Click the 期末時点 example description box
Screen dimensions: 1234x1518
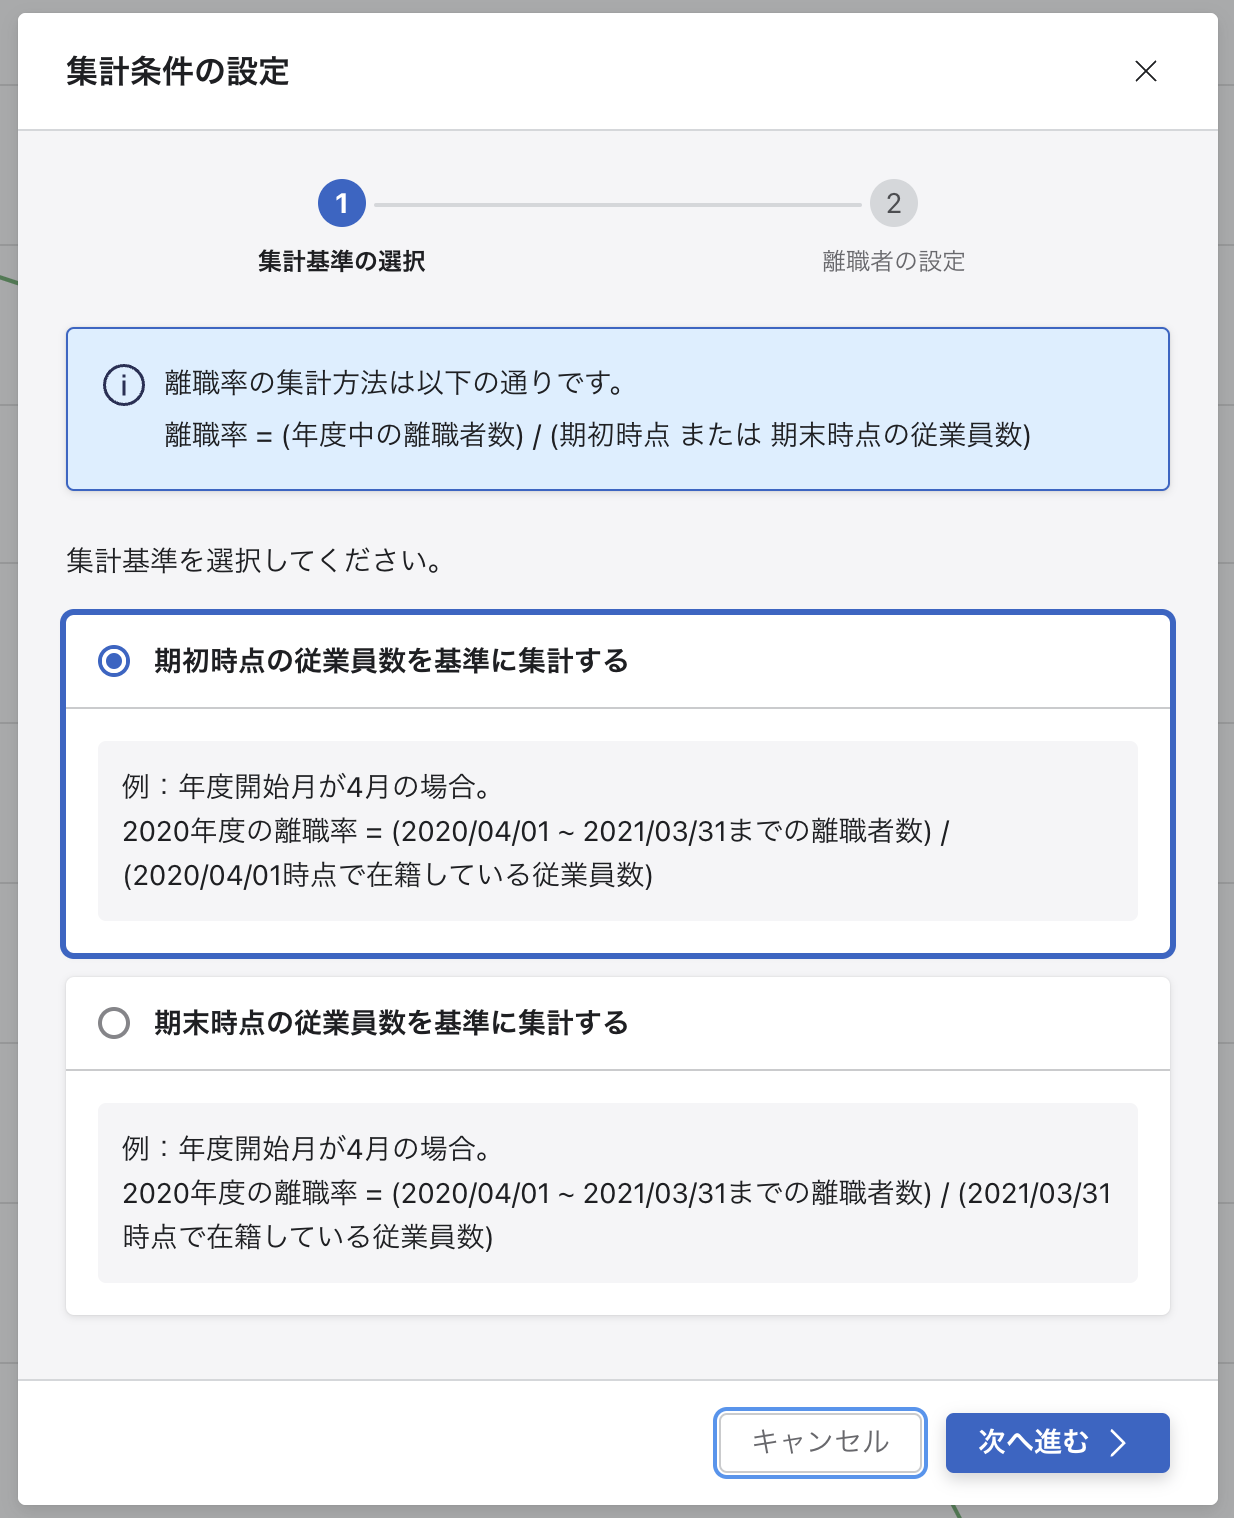pyautogui.click(x=618, y=1193)
